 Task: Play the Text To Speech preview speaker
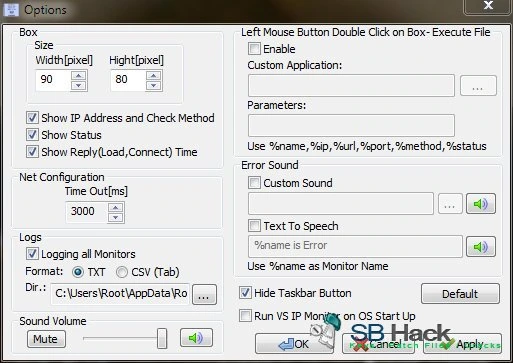point(481,247)
